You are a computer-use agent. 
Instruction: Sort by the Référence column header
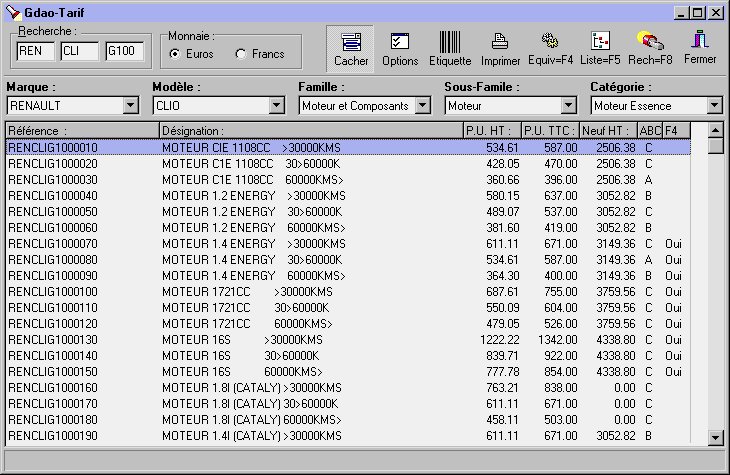click(82, 131)
